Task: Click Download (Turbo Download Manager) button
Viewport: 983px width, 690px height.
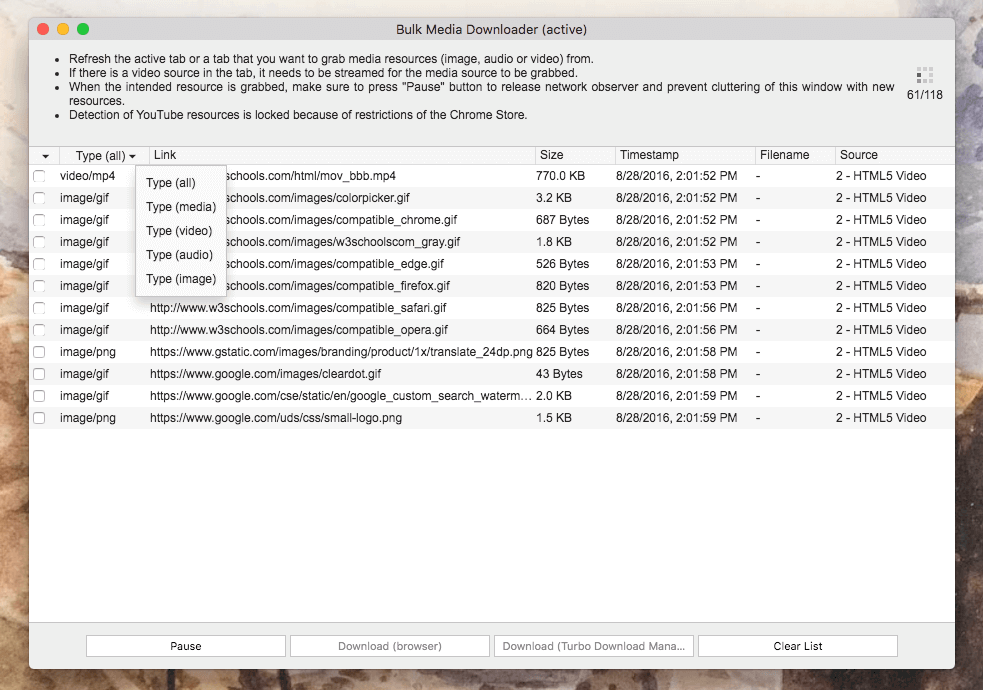Action: [x=594, y=646]
